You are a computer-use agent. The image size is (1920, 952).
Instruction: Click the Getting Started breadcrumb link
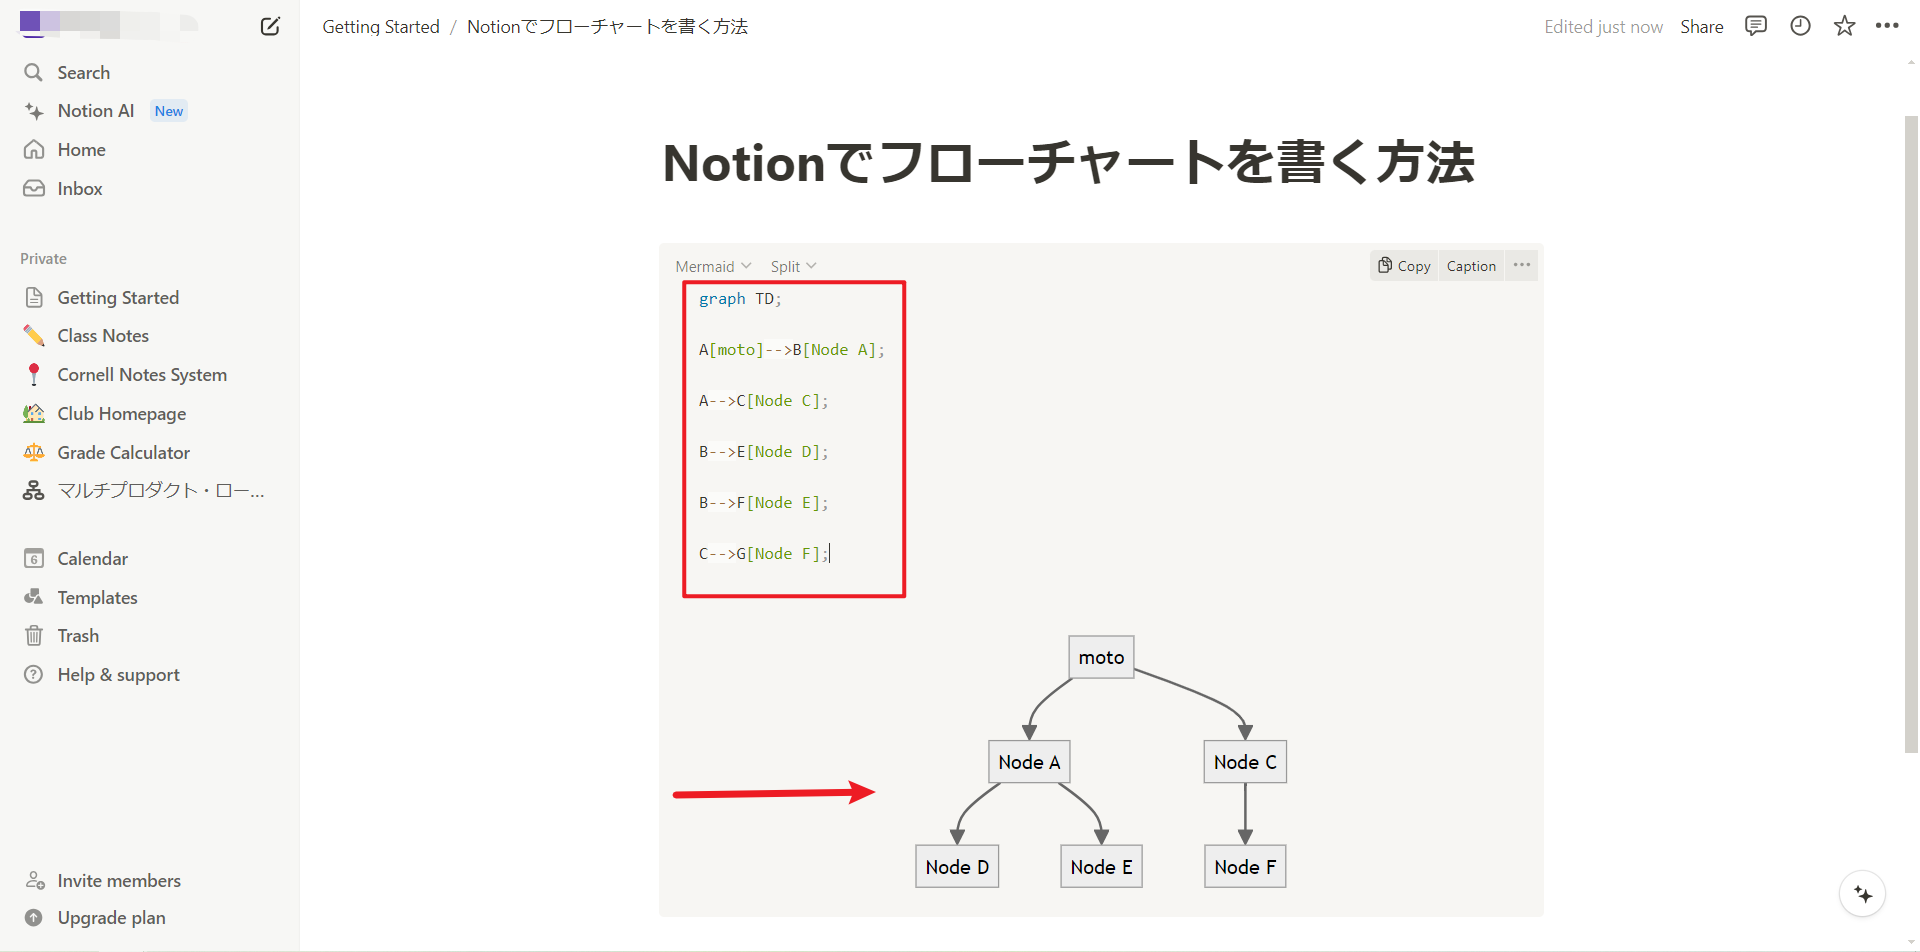pos(381,27)
